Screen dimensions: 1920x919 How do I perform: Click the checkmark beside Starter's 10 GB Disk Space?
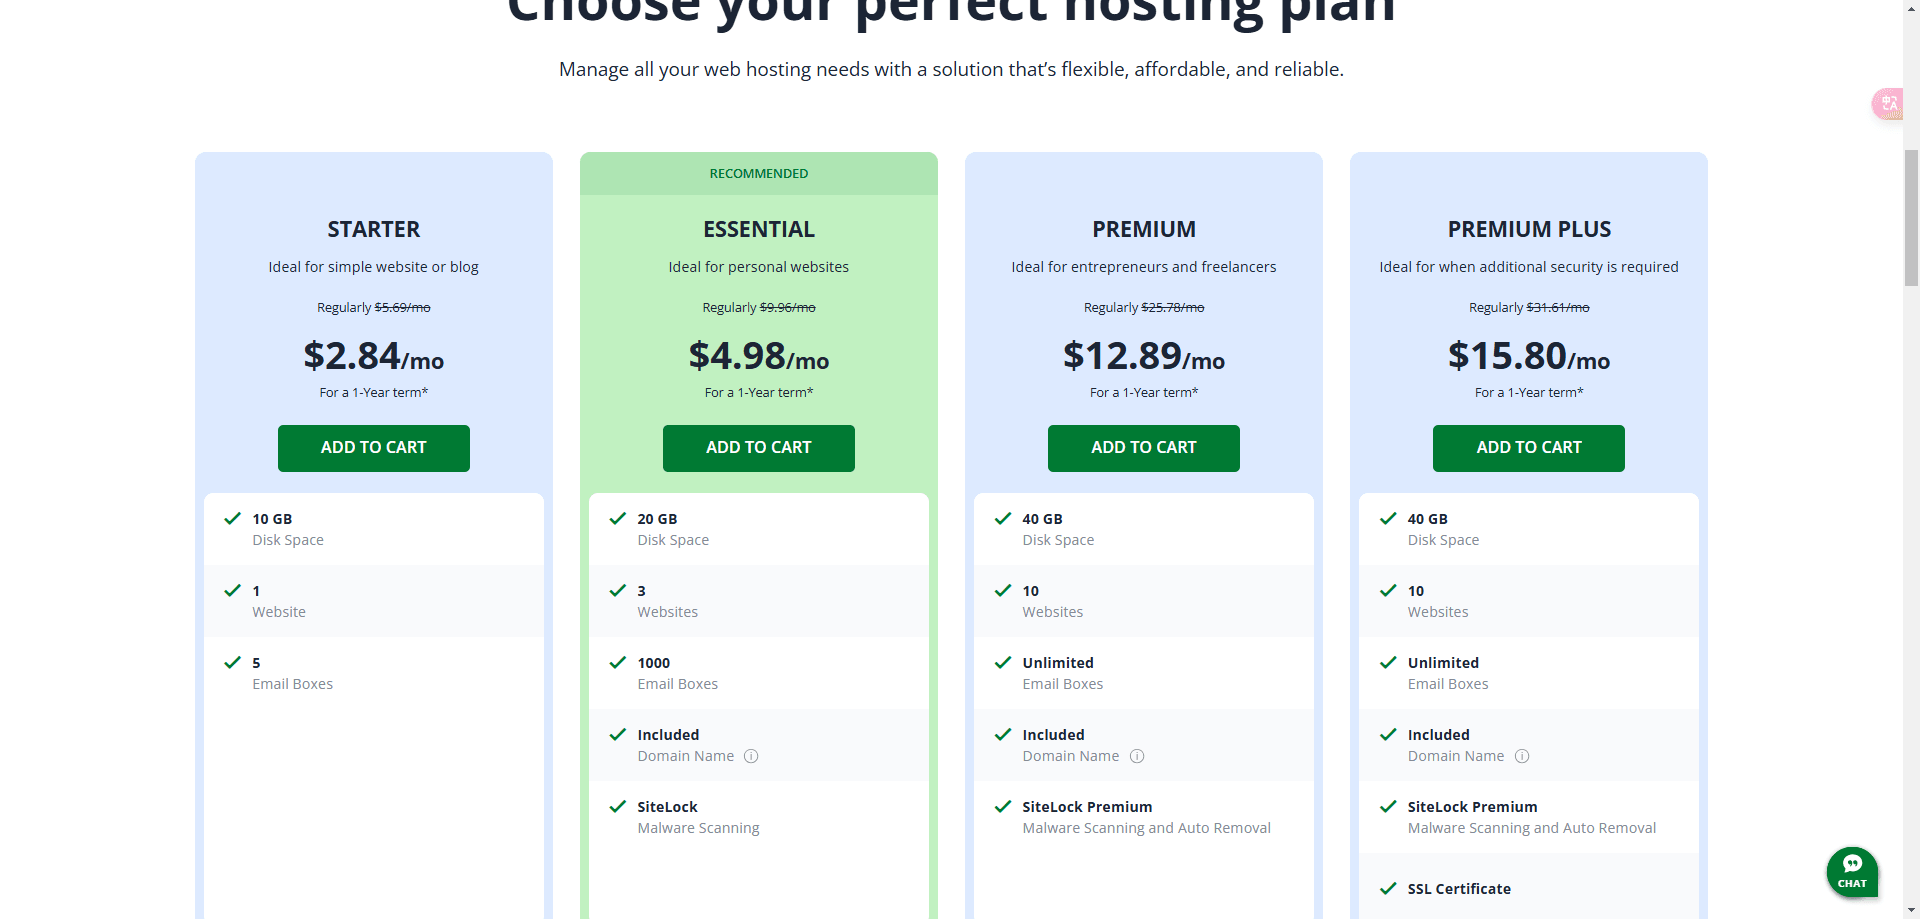[231, 519]
